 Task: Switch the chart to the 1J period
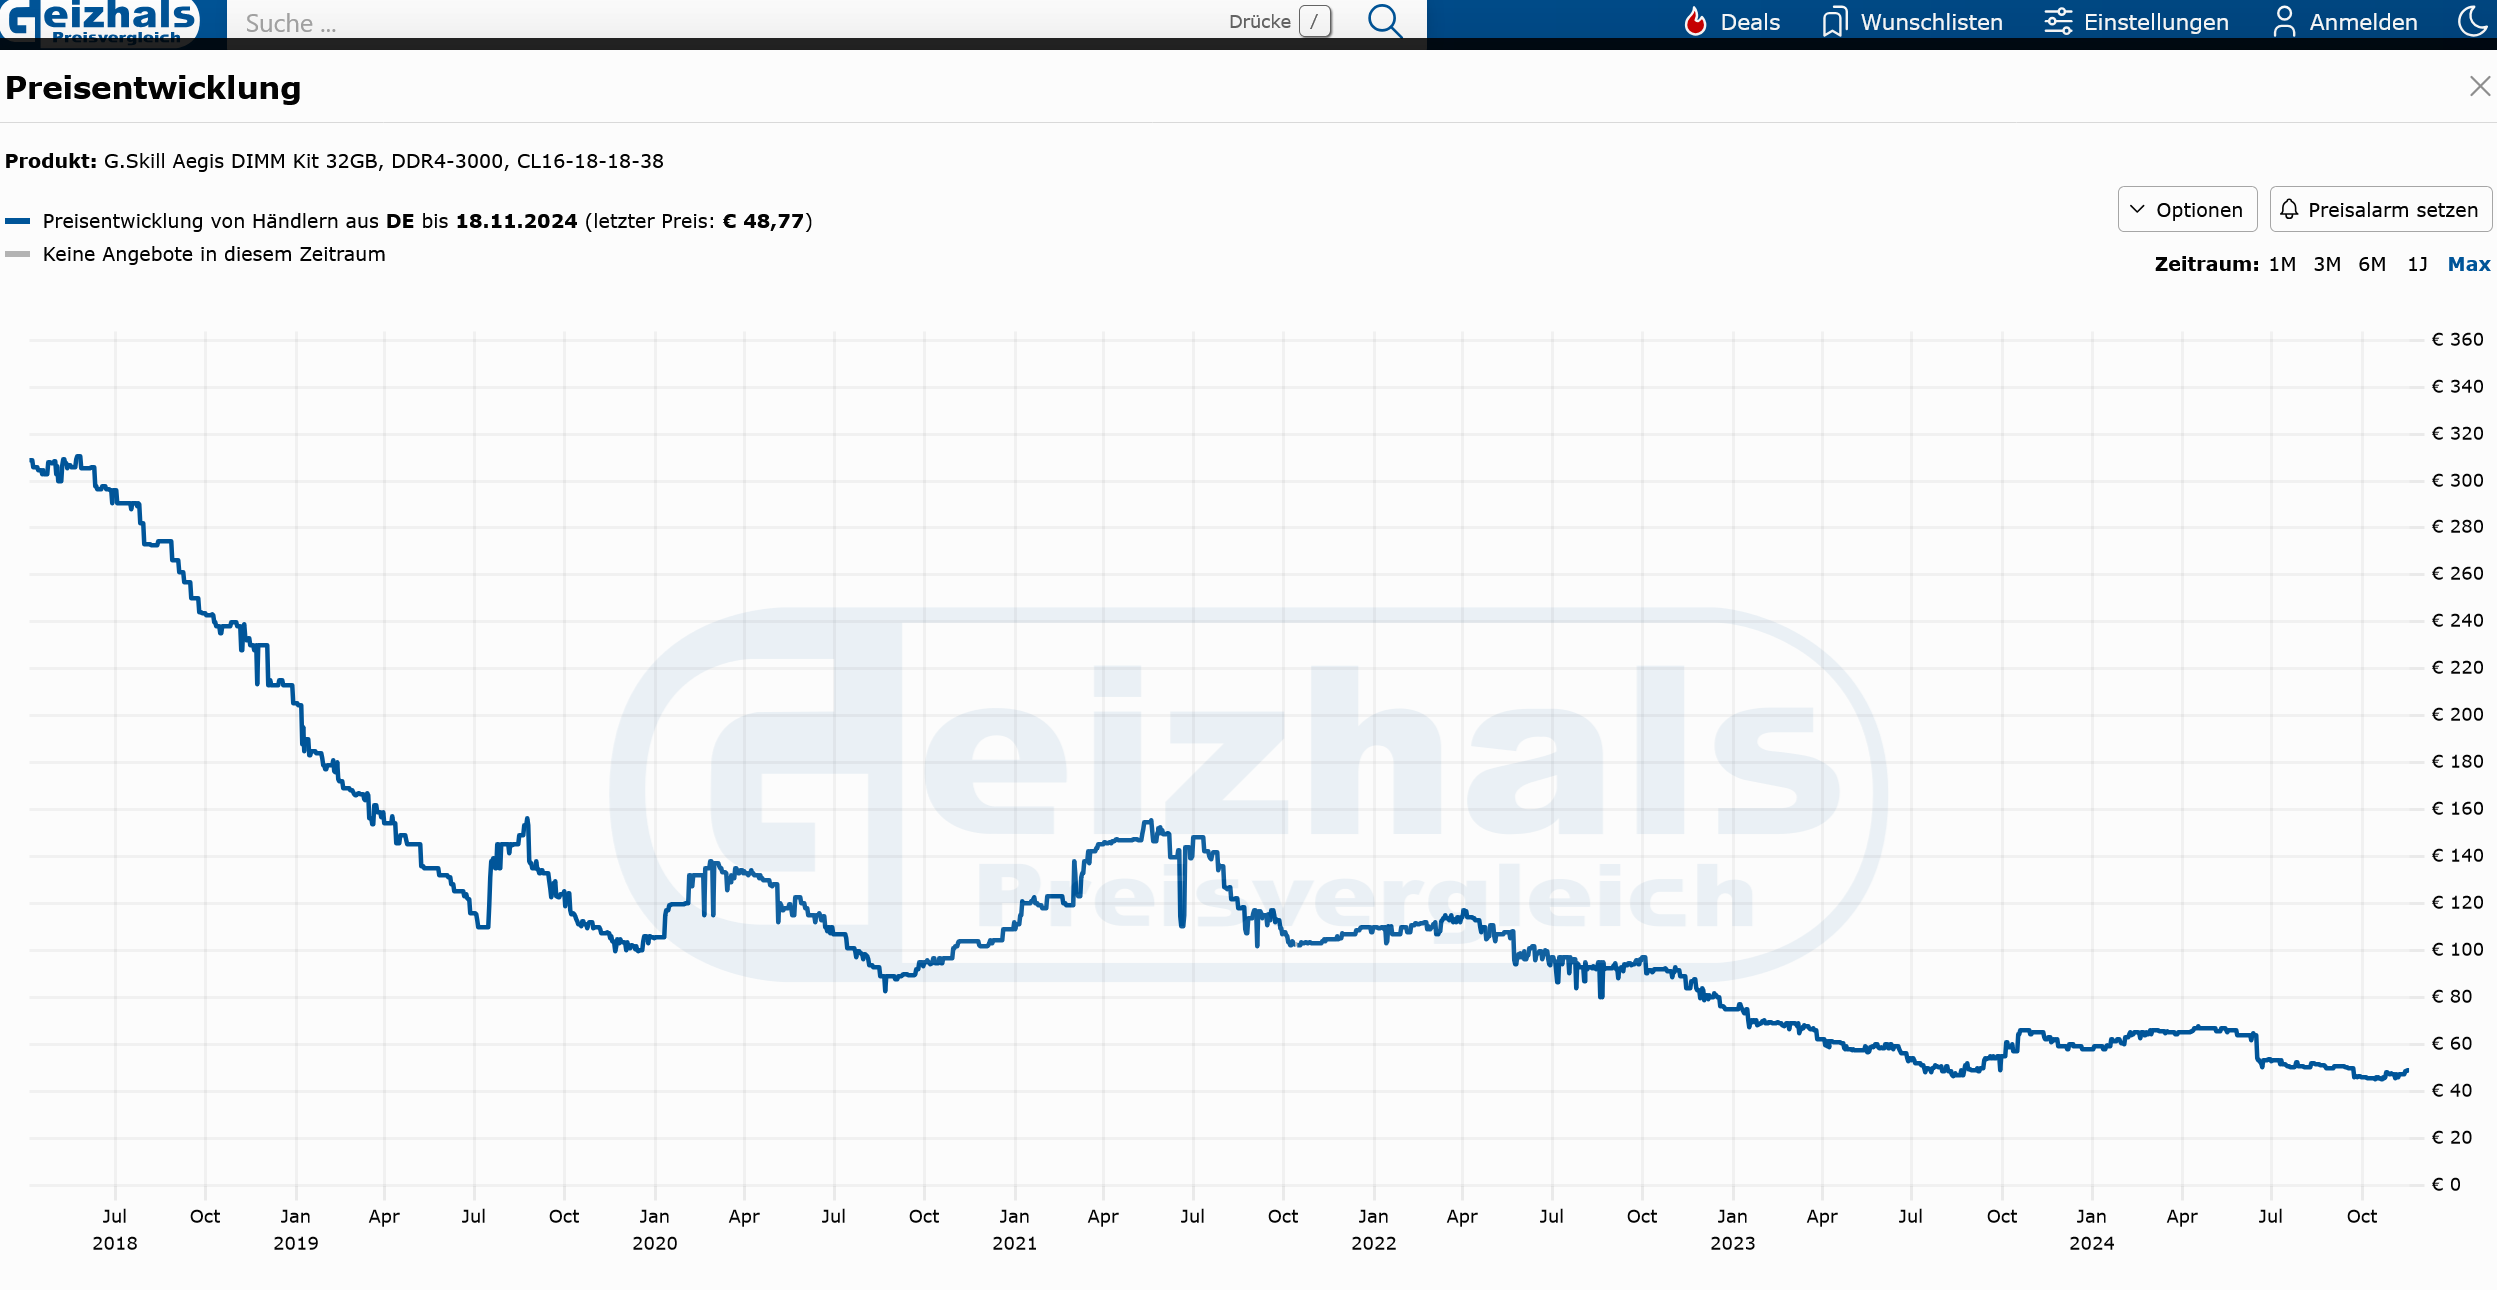tap(2417, 264)
